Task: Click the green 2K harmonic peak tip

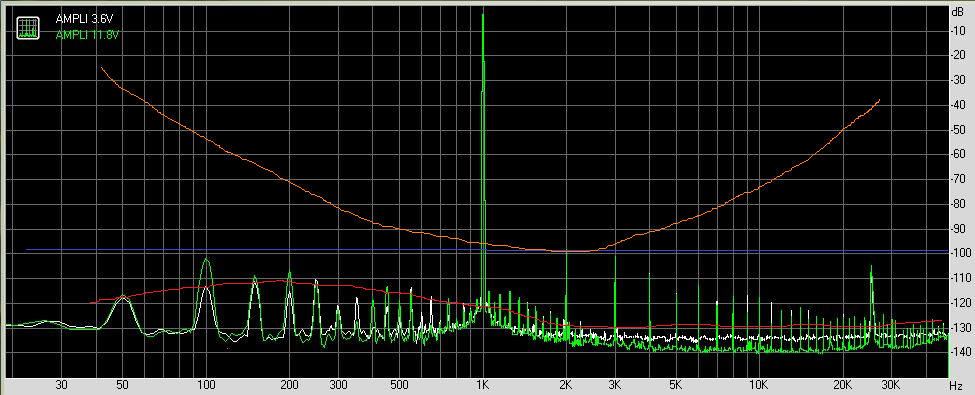Action: click(566, 251)
